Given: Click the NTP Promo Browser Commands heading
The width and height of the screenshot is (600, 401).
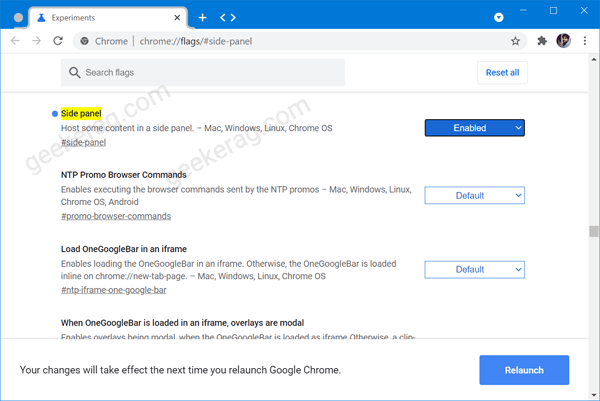Looking at the screenshot, I should (x=124, y=175).
